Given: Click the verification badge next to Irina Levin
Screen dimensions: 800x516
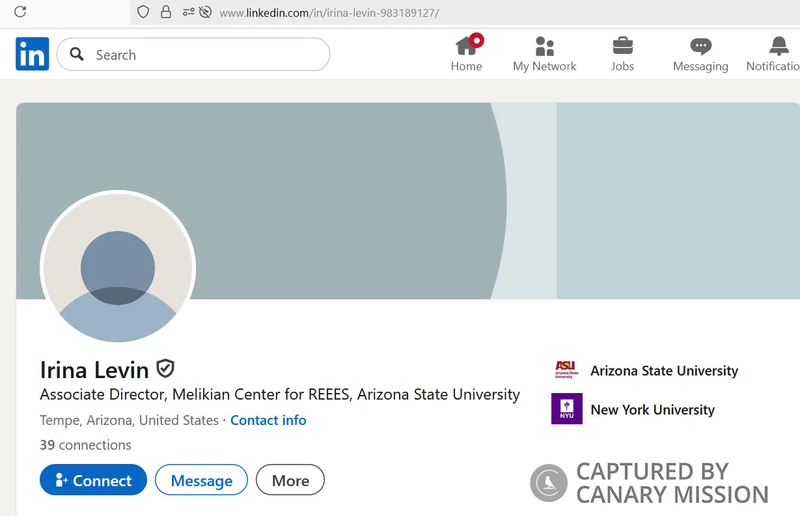Looking at the screenshot, I should 165,368.
